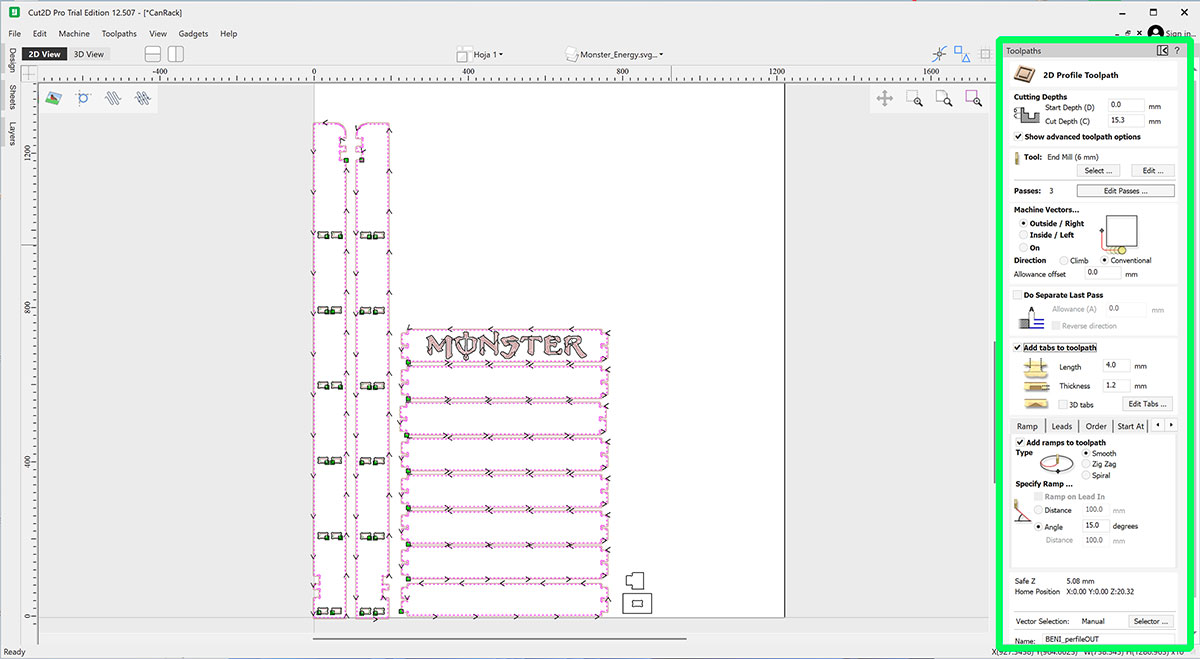Click the node editing icon beside the bitmap icon
The image size is (1200, 659).
click(84, 98)
